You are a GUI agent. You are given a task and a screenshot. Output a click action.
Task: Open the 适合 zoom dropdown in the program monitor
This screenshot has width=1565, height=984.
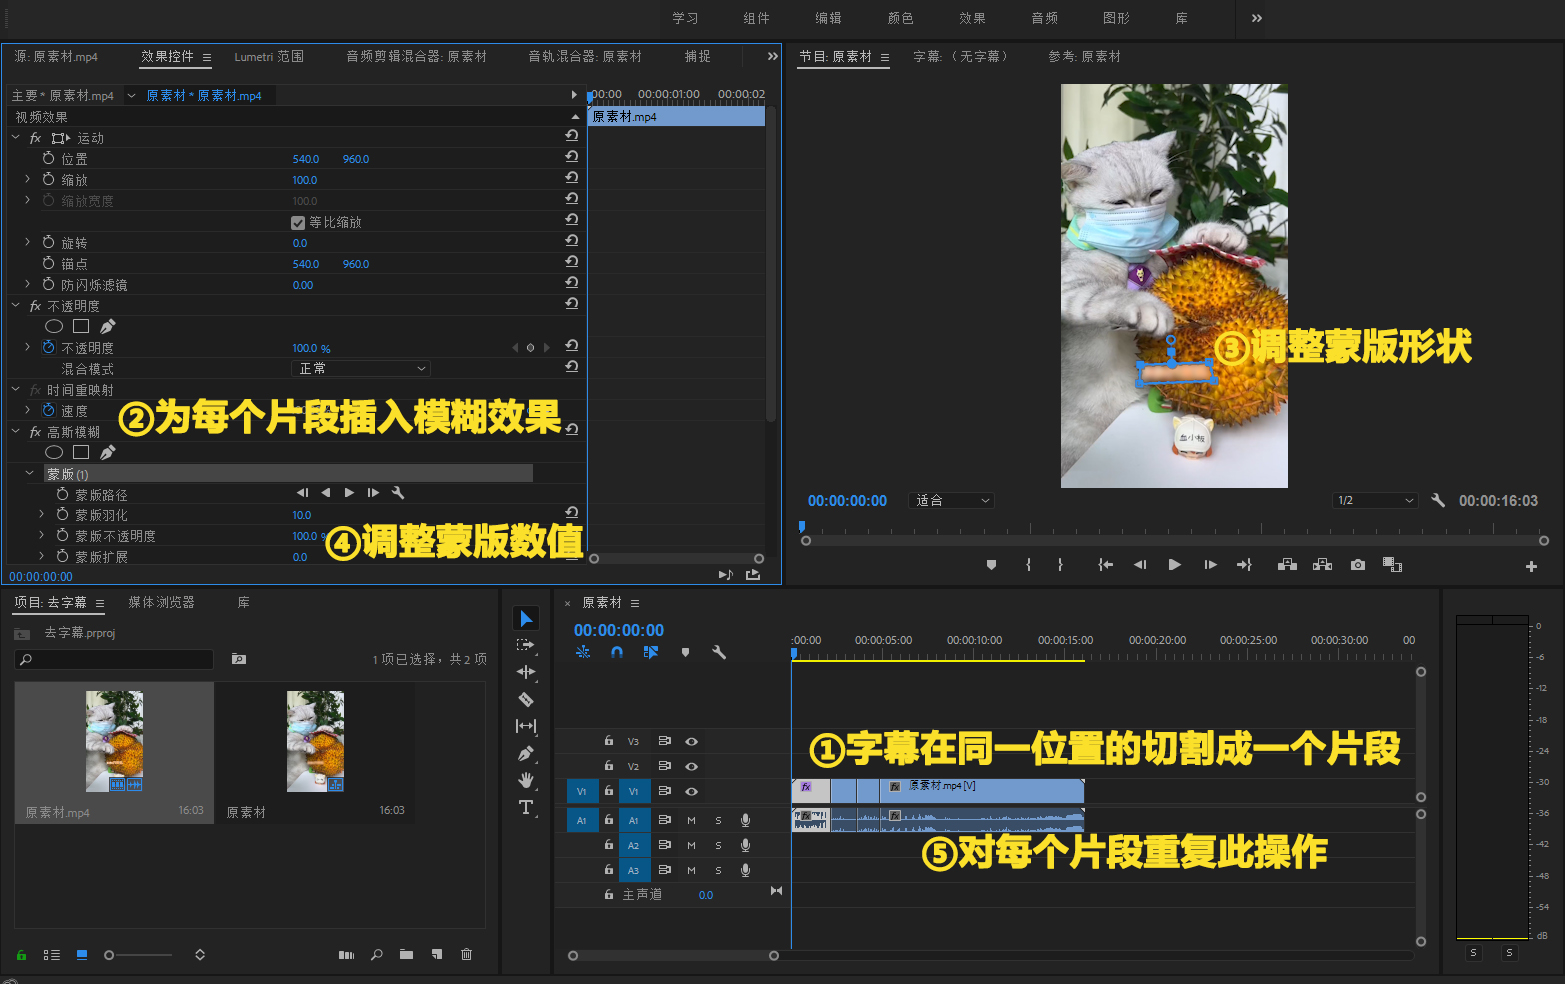click(x=950, y=500)
